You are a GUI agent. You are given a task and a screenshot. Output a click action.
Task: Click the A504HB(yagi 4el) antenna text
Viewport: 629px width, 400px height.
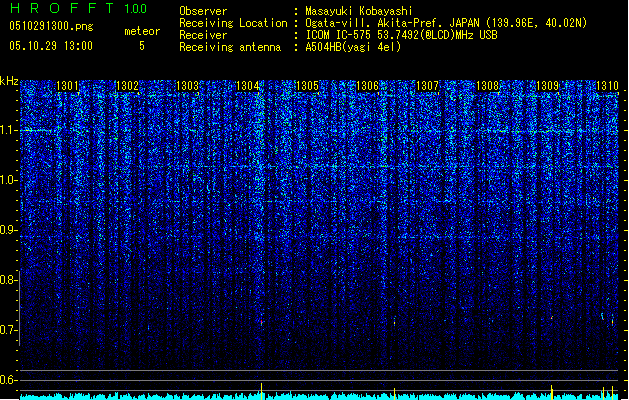(353, 47)
